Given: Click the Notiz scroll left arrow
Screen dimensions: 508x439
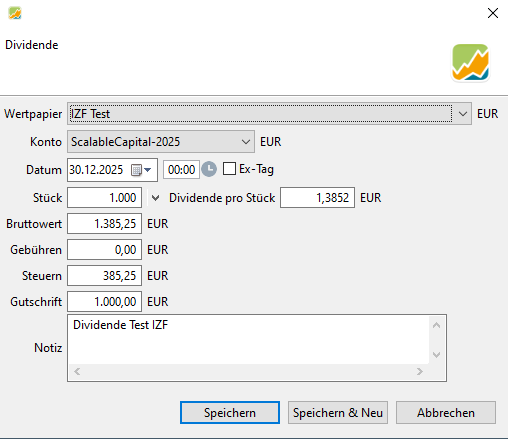Looking at the screenshot, I should coord(77,371).
